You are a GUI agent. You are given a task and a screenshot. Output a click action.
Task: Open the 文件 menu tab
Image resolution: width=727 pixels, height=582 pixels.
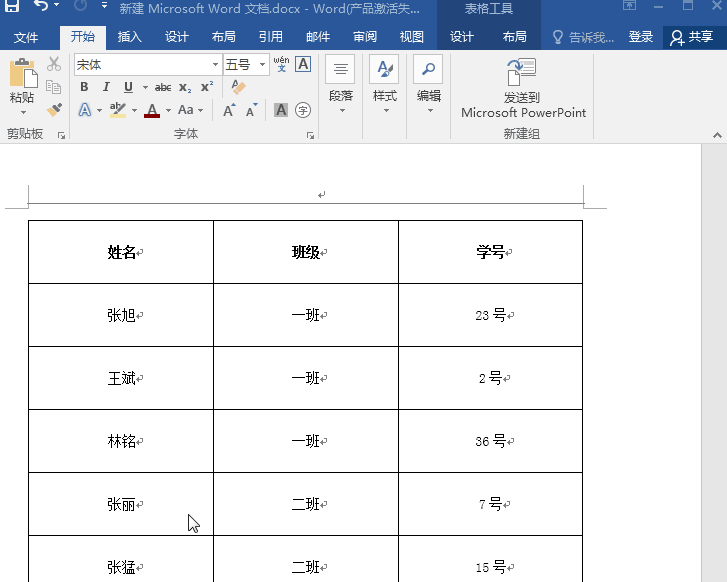(26, 37)
